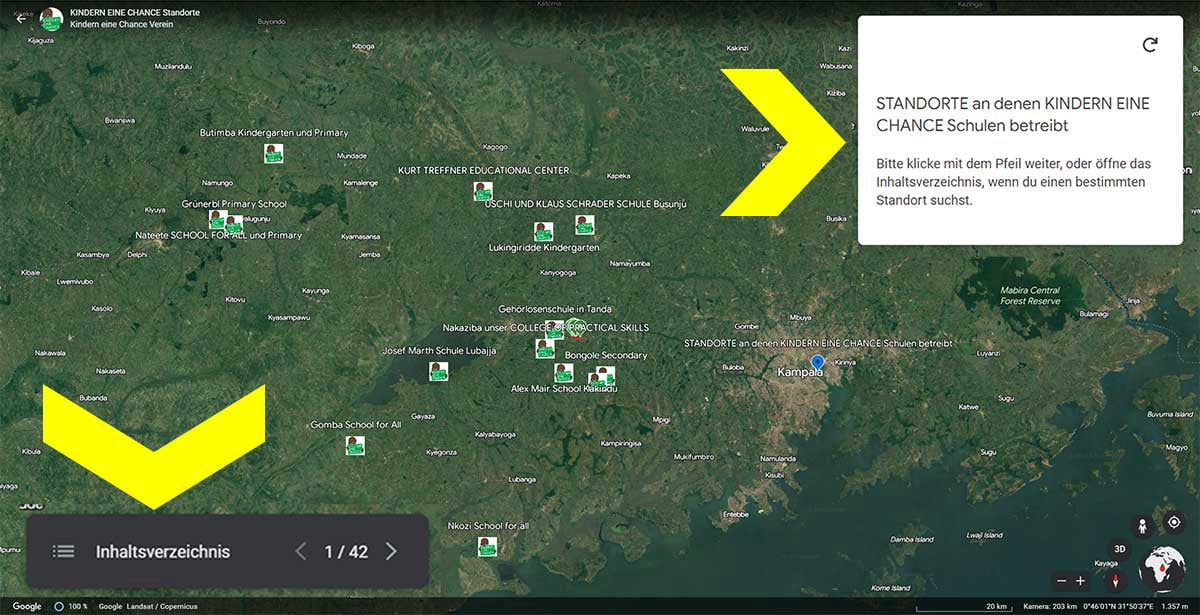1200x615 pixels.
Task: Click the panel heading STANDORTE an denen KINDERN
Action: pyautogui.click(x=1013, y=115)
